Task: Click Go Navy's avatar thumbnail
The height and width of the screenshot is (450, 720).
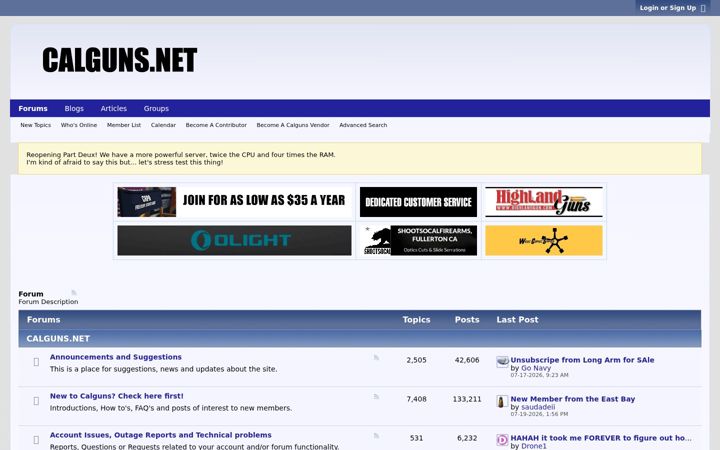Action: coord(502,362)
